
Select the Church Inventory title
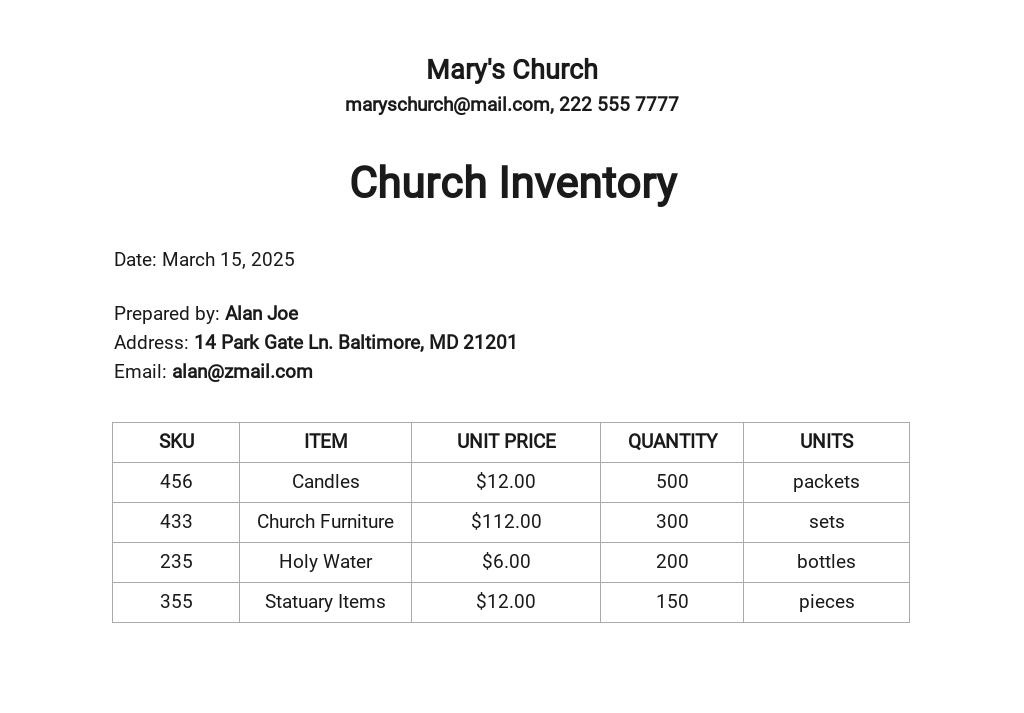click(513, 183)
